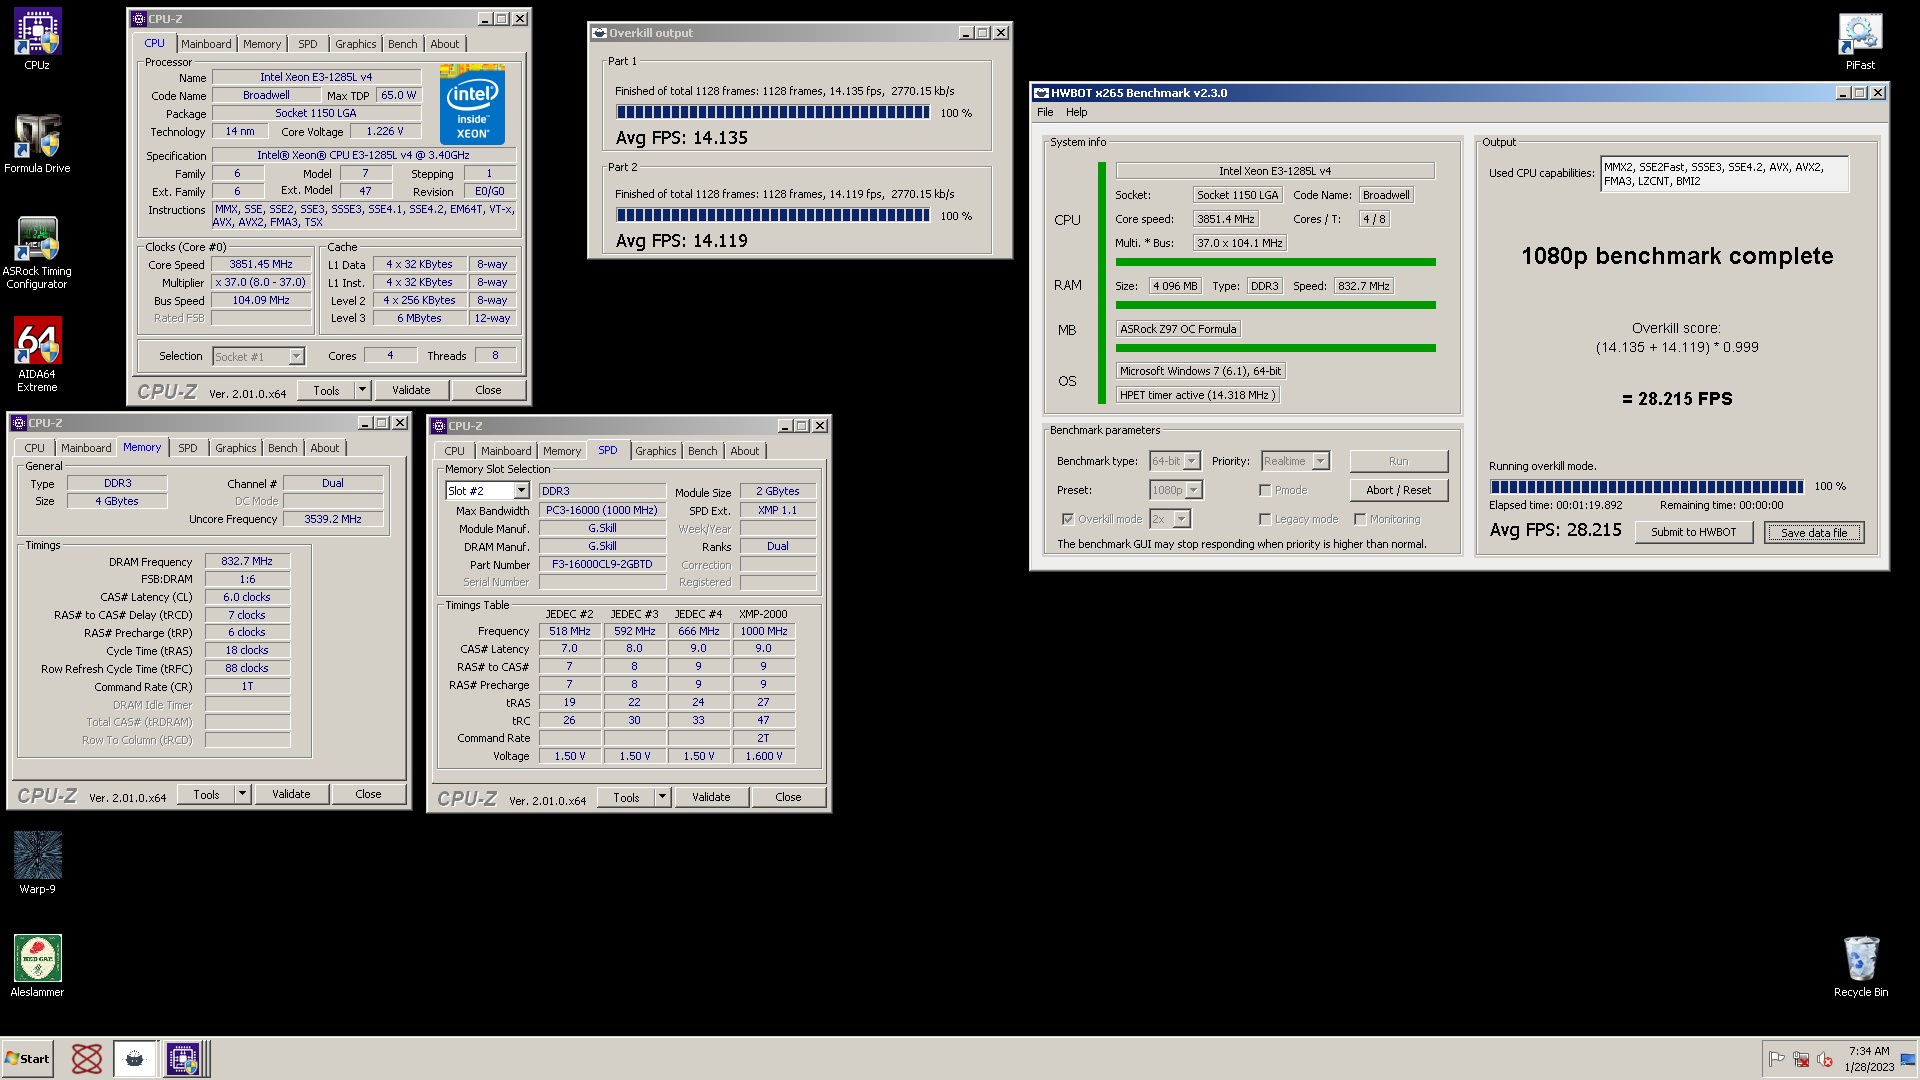
Task: Click the Part Number F3-16000CL9-2GBTD field
Action: point(602,565)
